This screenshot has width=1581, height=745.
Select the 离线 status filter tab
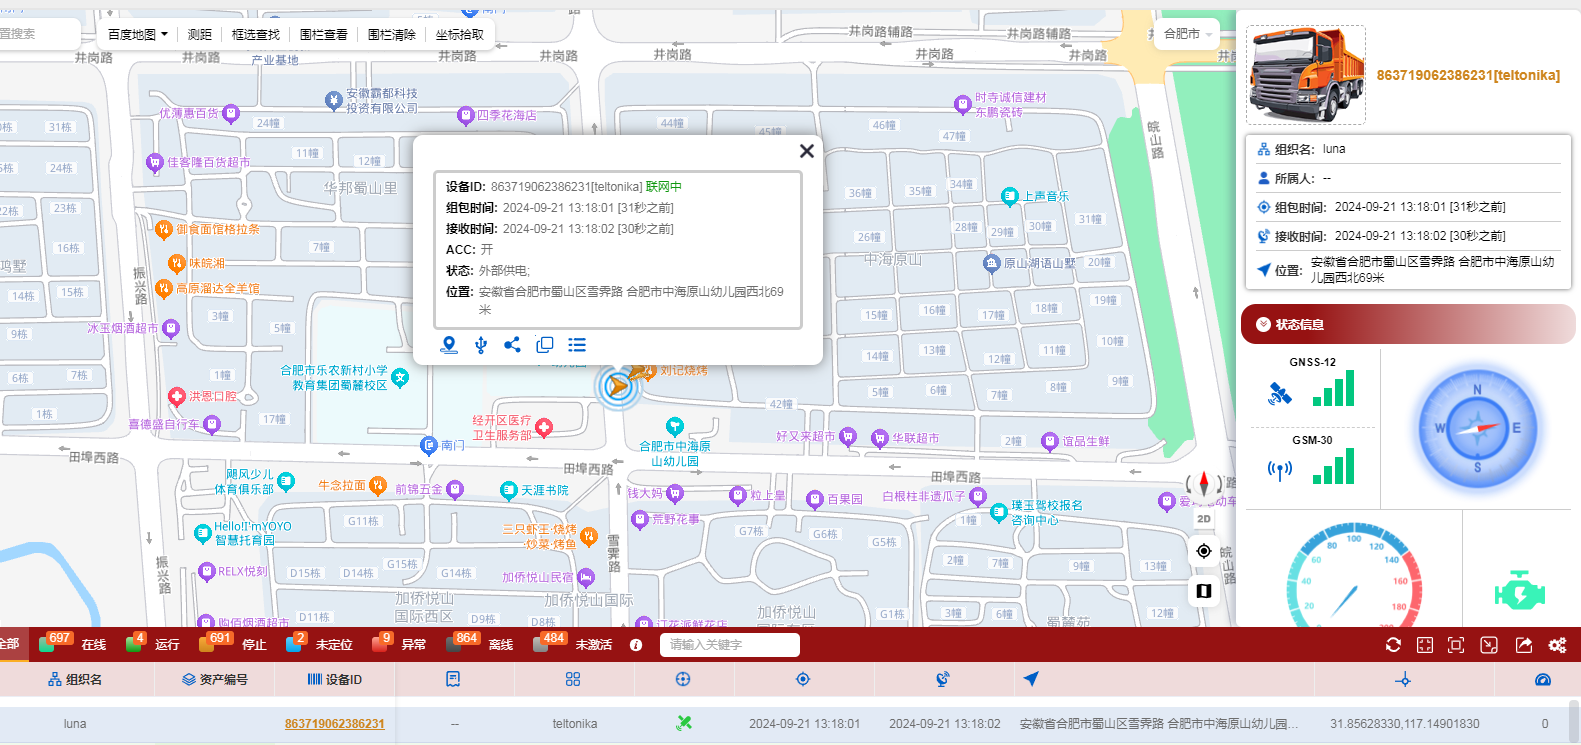[x=500, y=645]
